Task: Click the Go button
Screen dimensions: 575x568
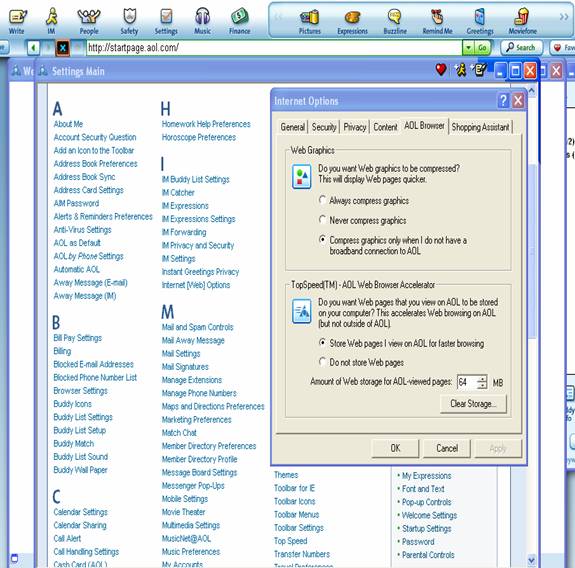Action: (x=482, y=48)
